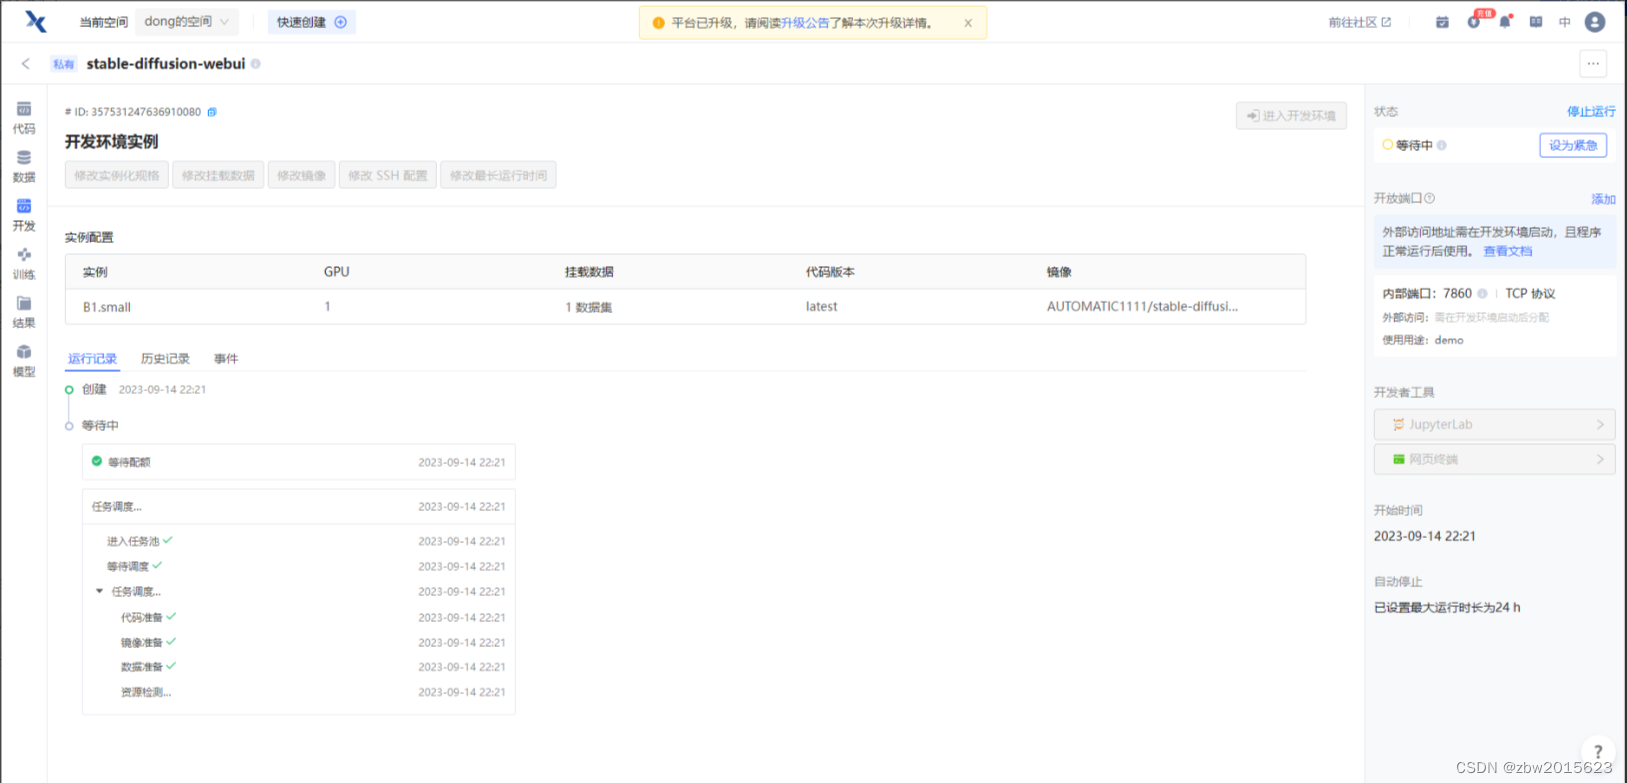
Task: Dismiss the upgrade notice banner
Action: coord(968,23)
